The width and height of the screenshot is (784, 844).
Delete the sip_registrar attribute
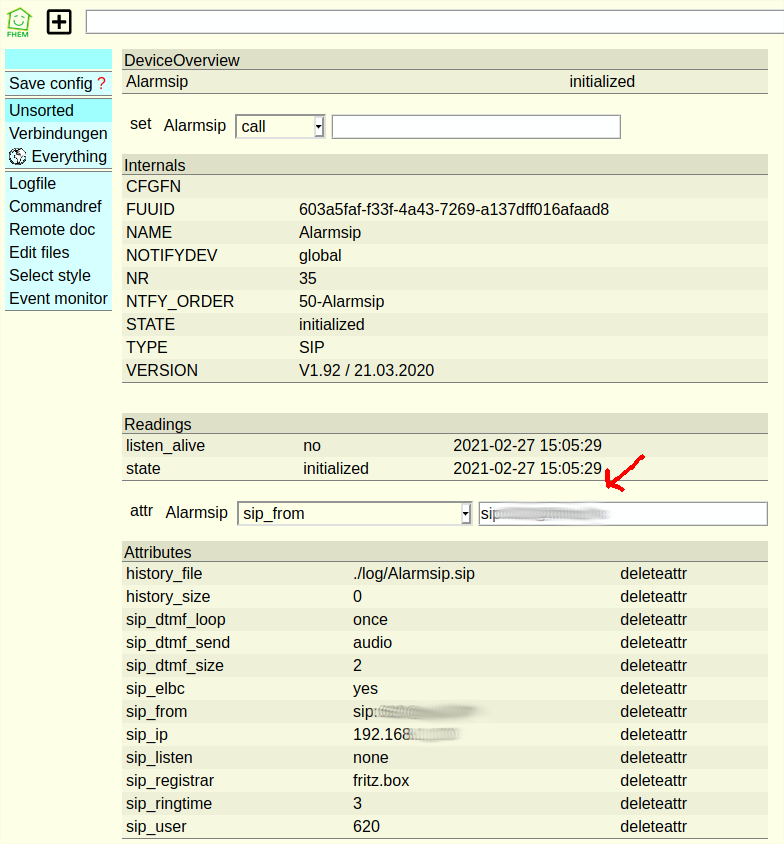(x=653, y=781)
